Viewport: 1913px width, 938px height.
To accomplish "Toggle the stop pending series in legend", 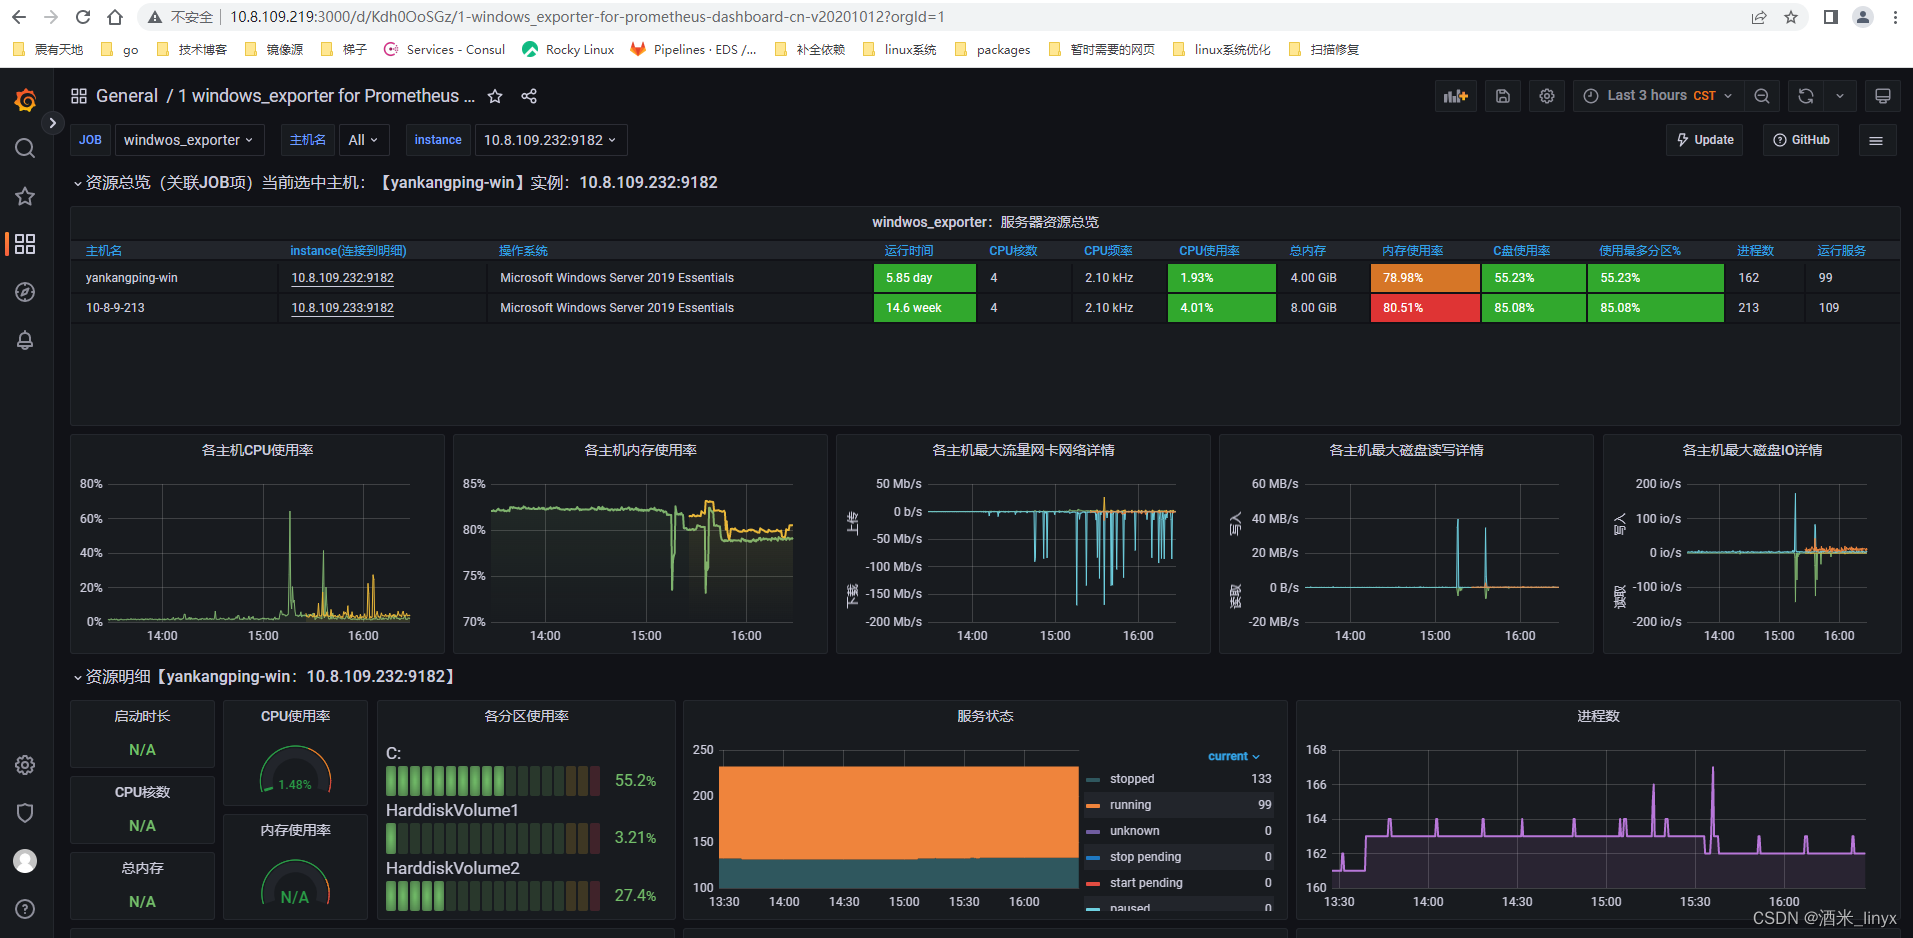I will pos(1145,857).
